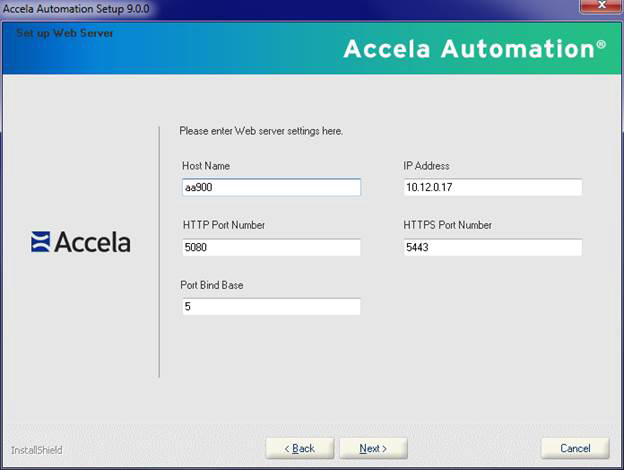624x470 pixels.
Task: Click the Host Name label
Action: 206,166
